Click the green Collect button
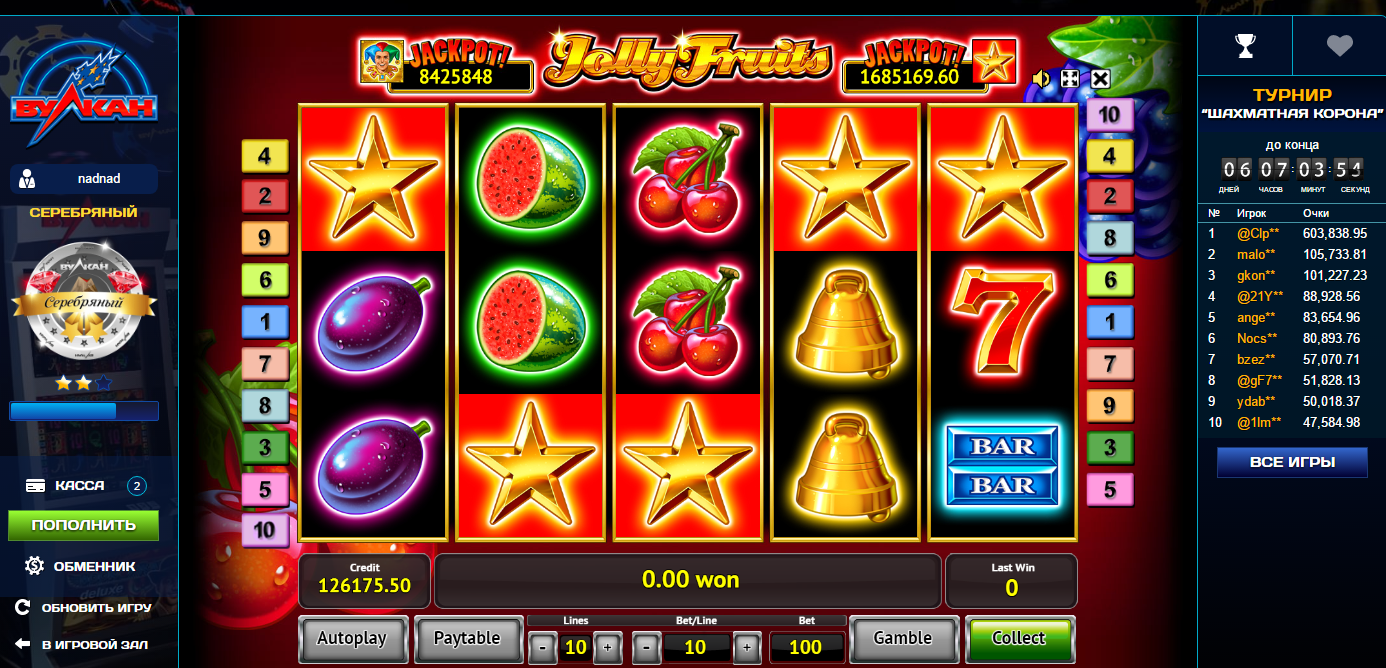This screenshot has height=668, width=1386. (x=1019, y=638)
